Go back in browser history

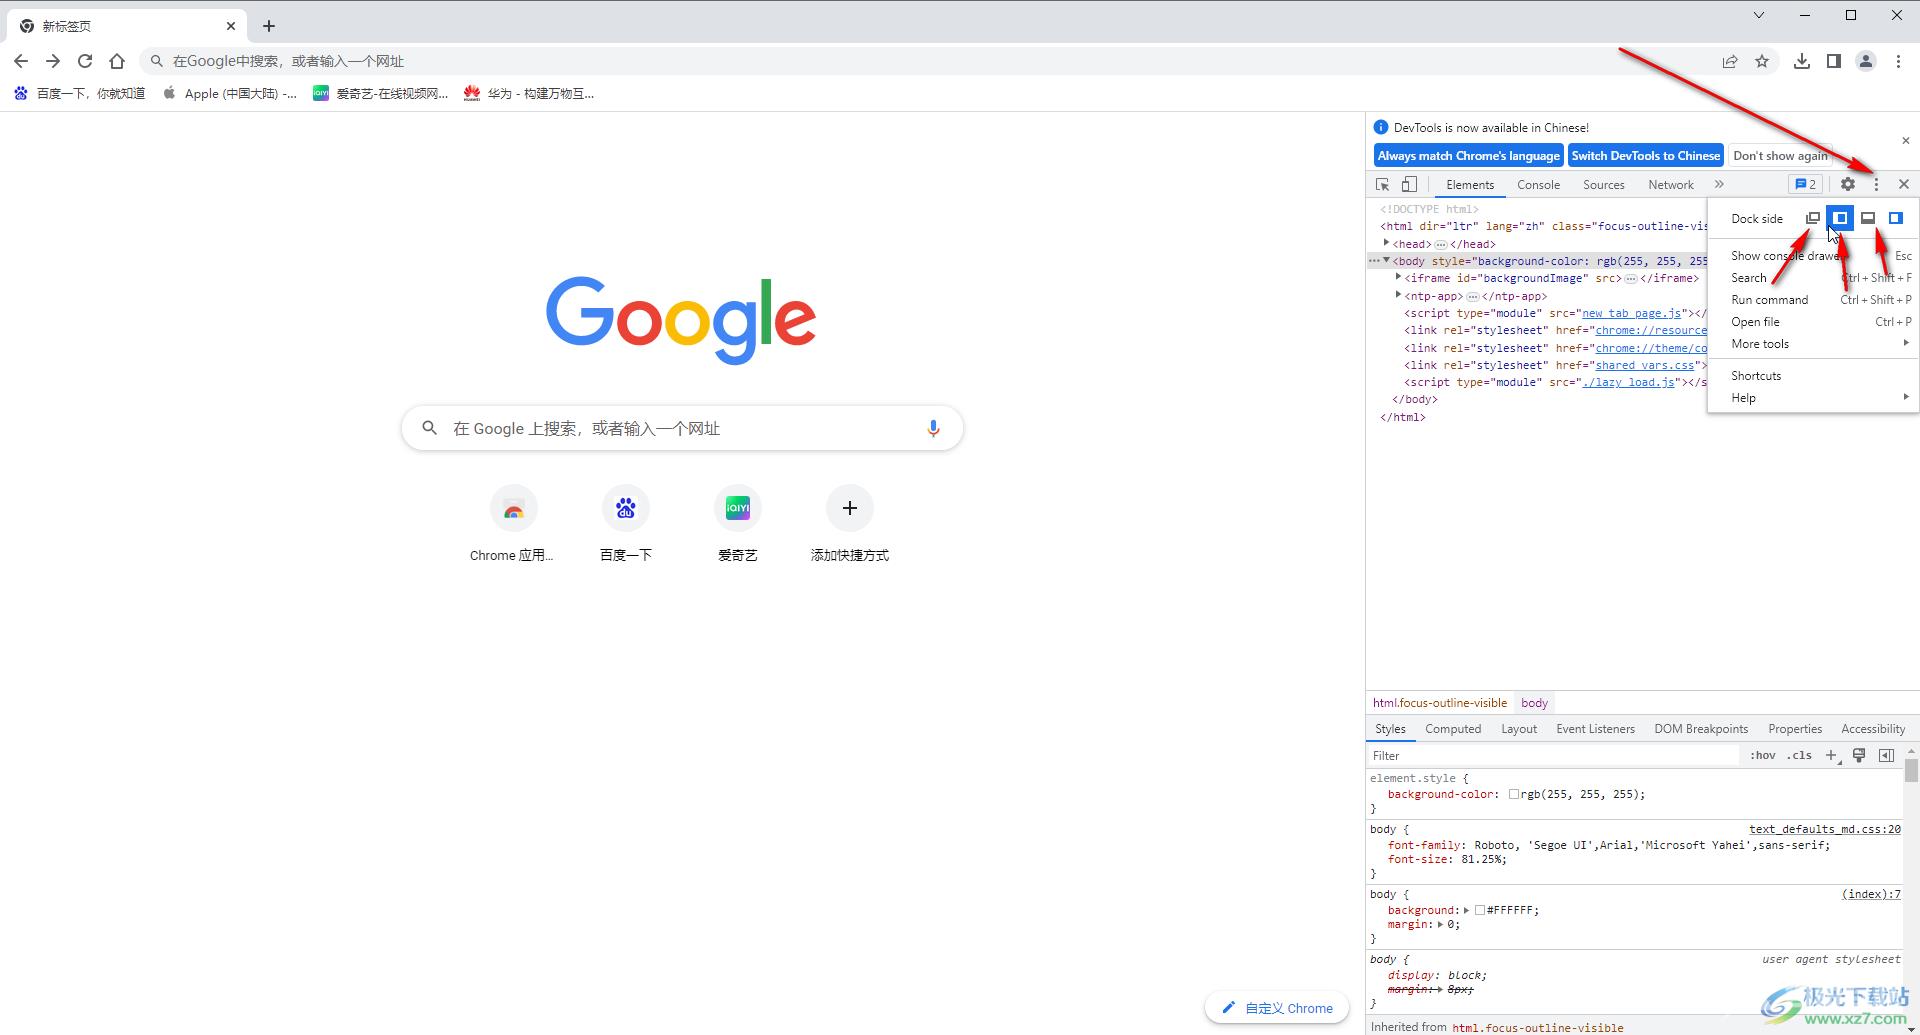coord(21,61)
